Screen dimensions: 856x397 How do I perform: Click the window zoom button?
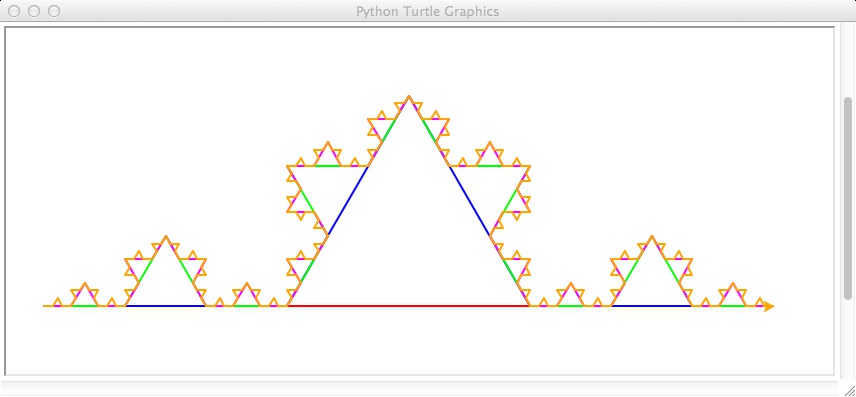[54, 11]
